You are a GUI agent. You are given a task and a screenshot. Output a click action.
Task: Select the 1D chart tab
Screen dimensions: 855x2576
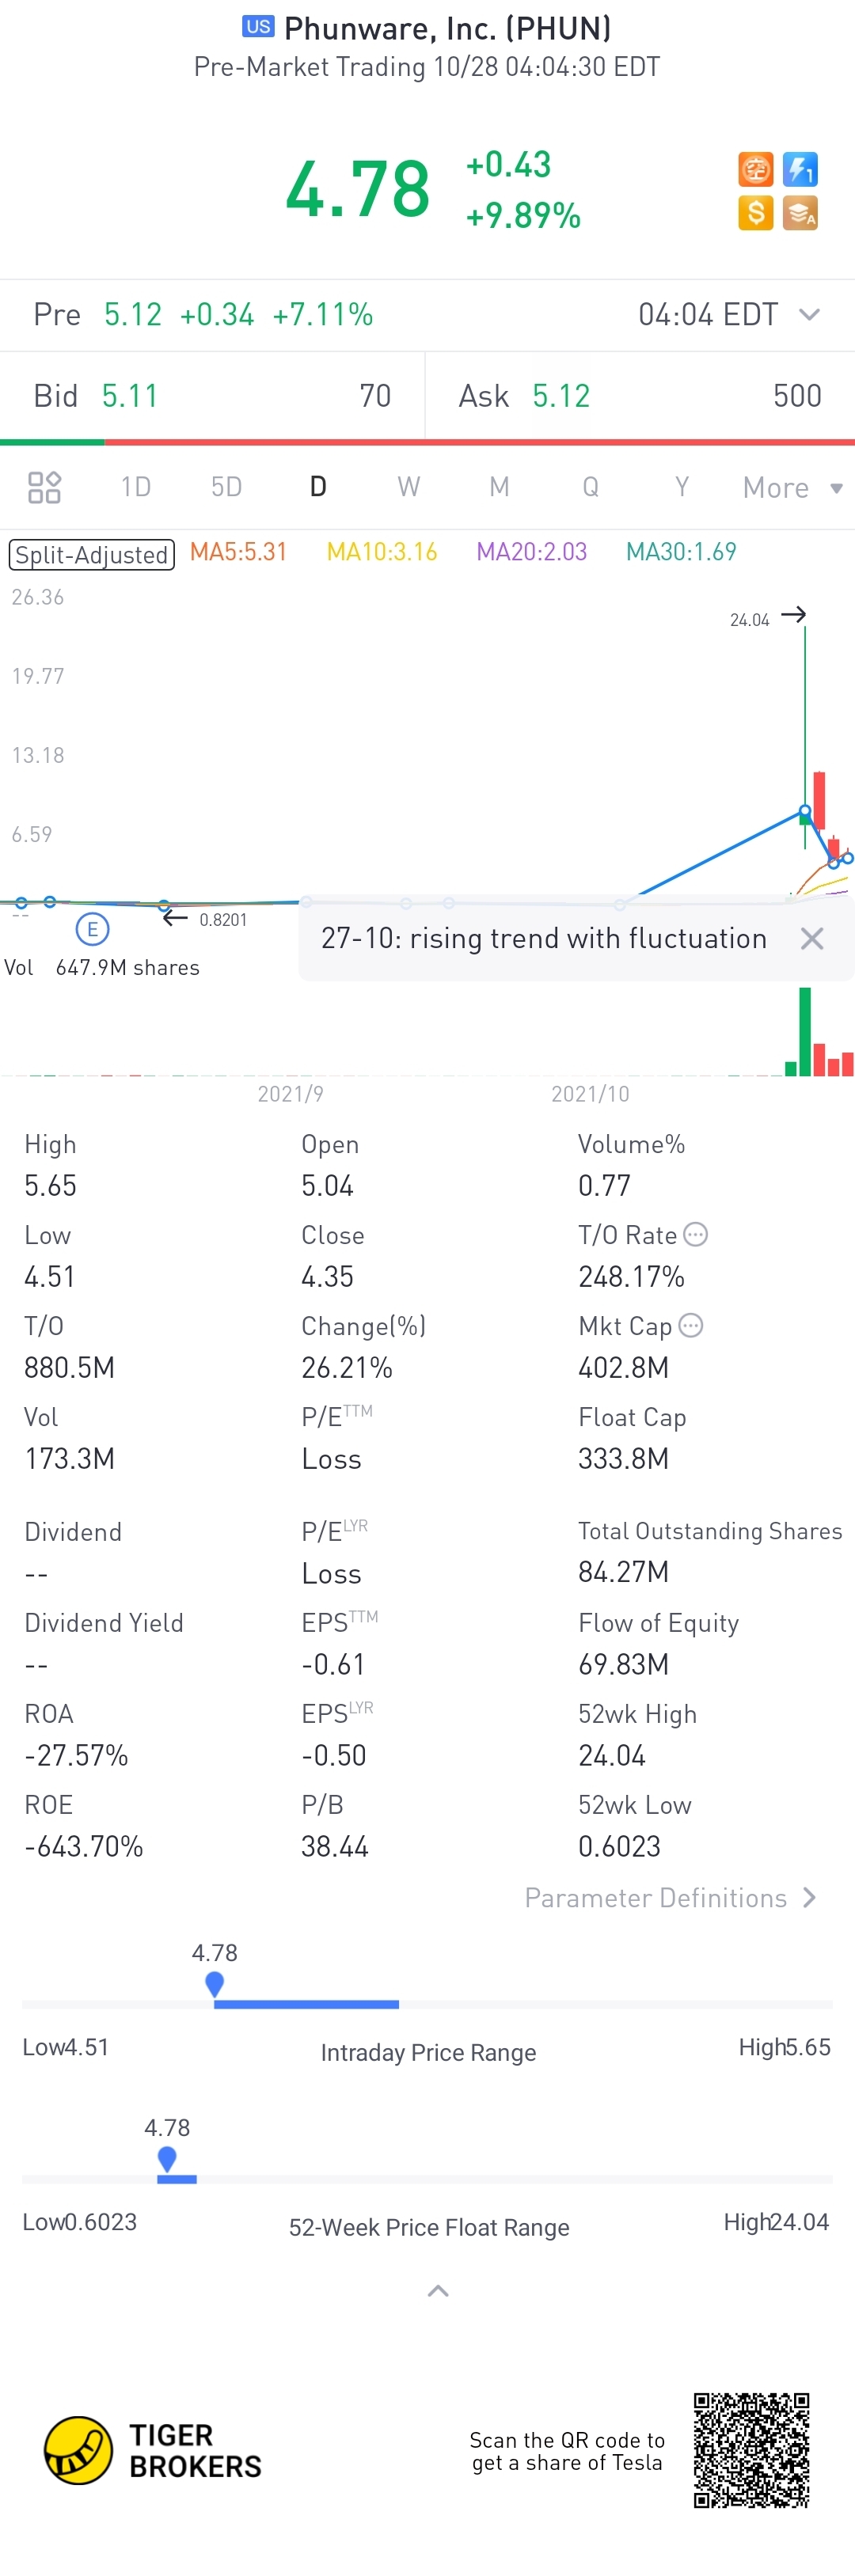pyautogui.click(x=136, y=487)
